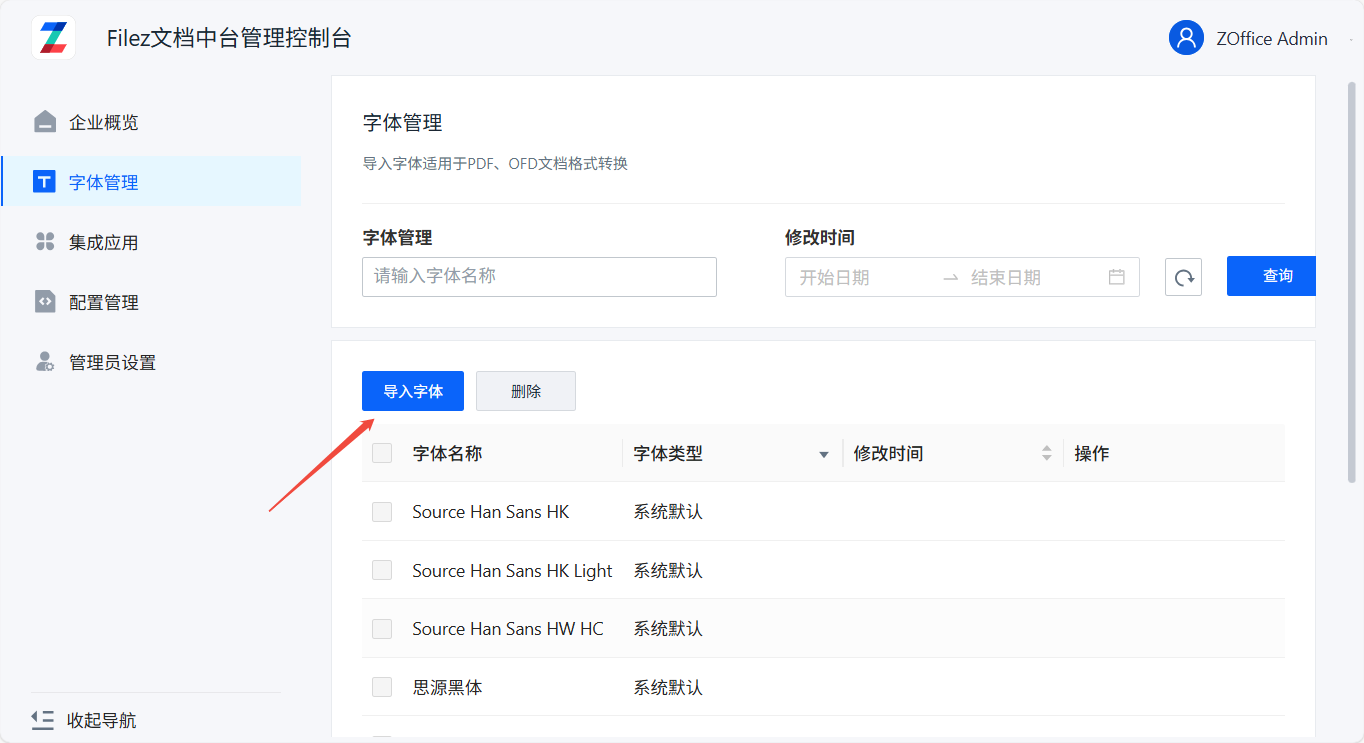
Task: Click the refresh reset icon button
Action: [x=1183, y=277]
